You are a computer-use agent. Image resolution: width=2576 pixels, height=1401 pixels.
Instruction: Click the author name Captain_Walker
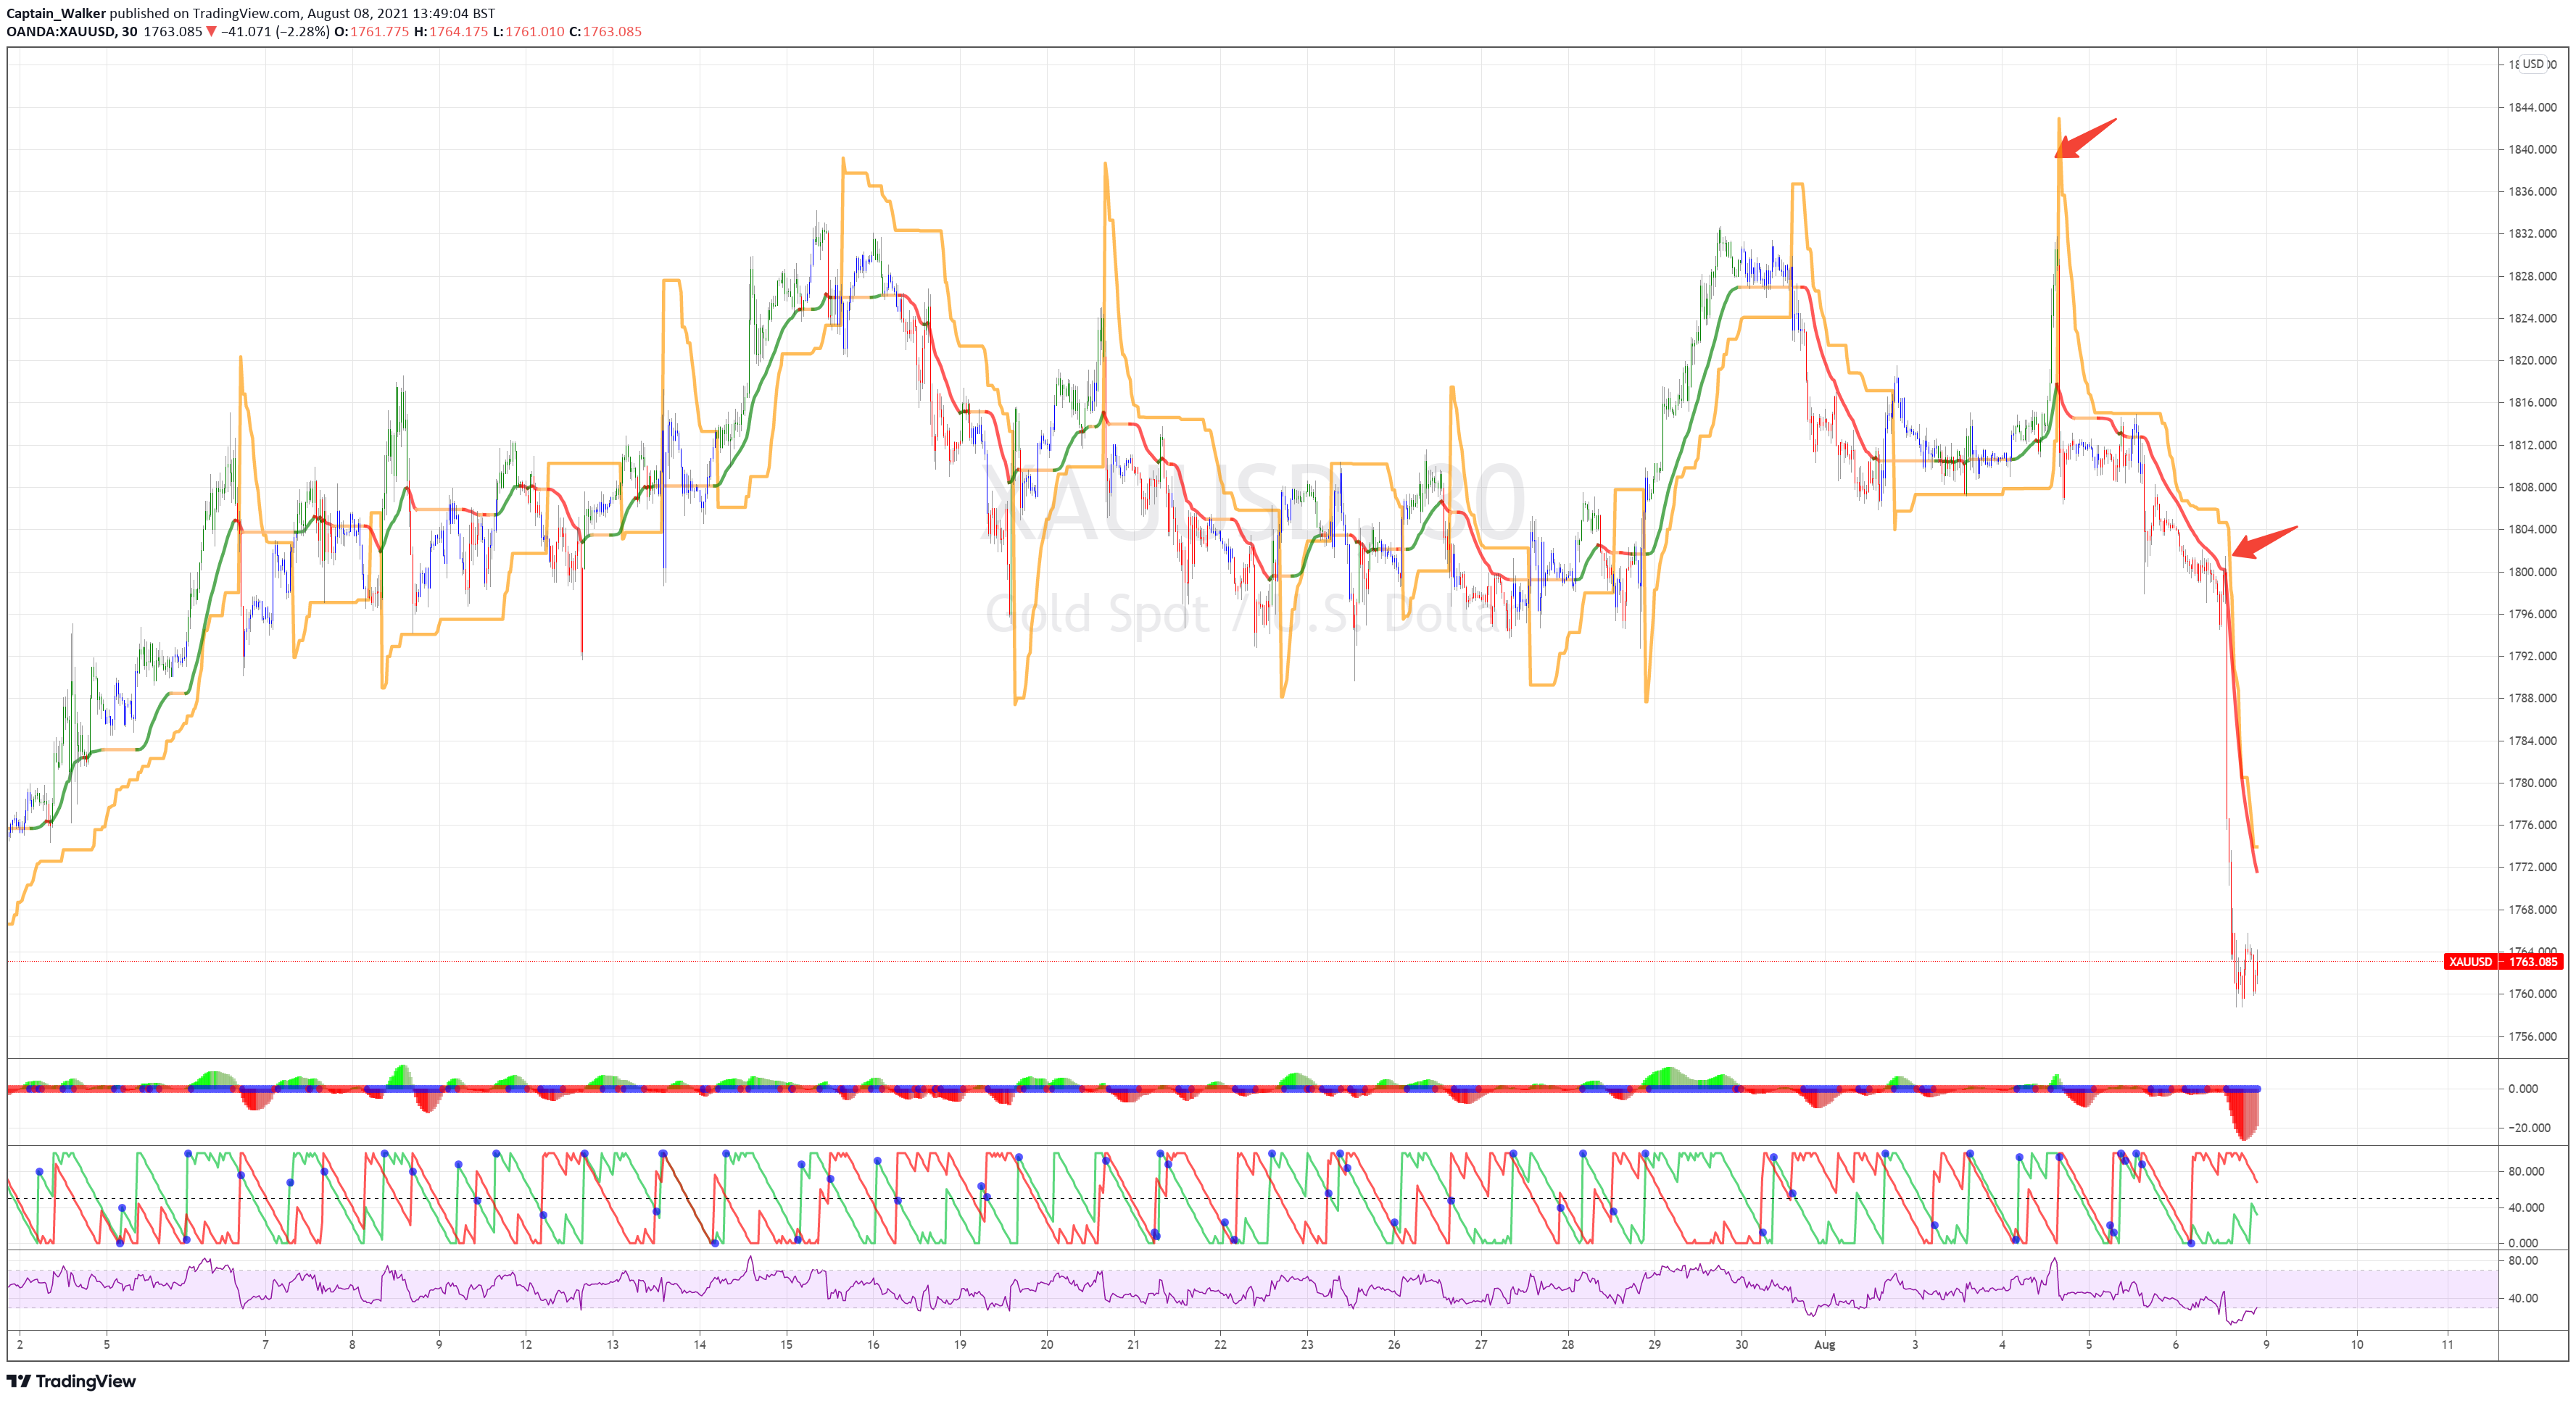[56, 13]
